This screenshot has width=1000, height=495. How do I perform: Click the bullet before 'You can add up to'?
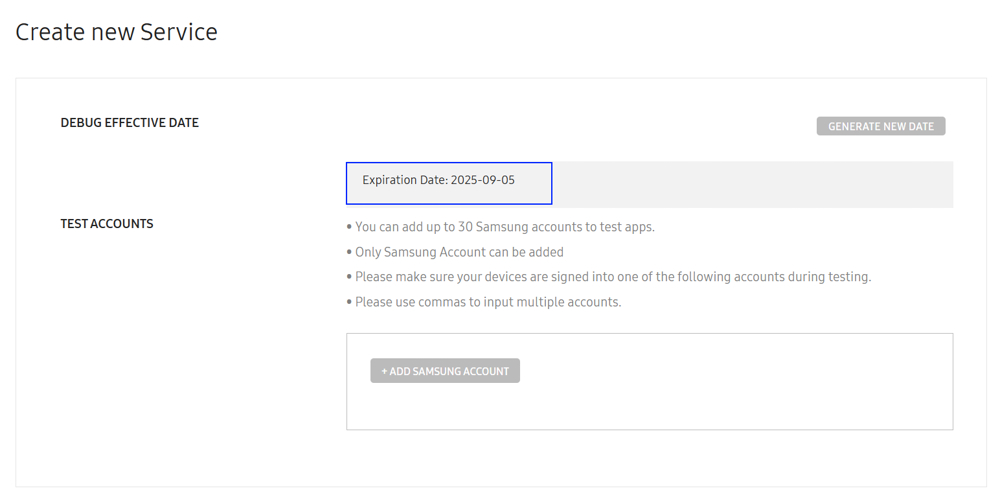point(349,227)
